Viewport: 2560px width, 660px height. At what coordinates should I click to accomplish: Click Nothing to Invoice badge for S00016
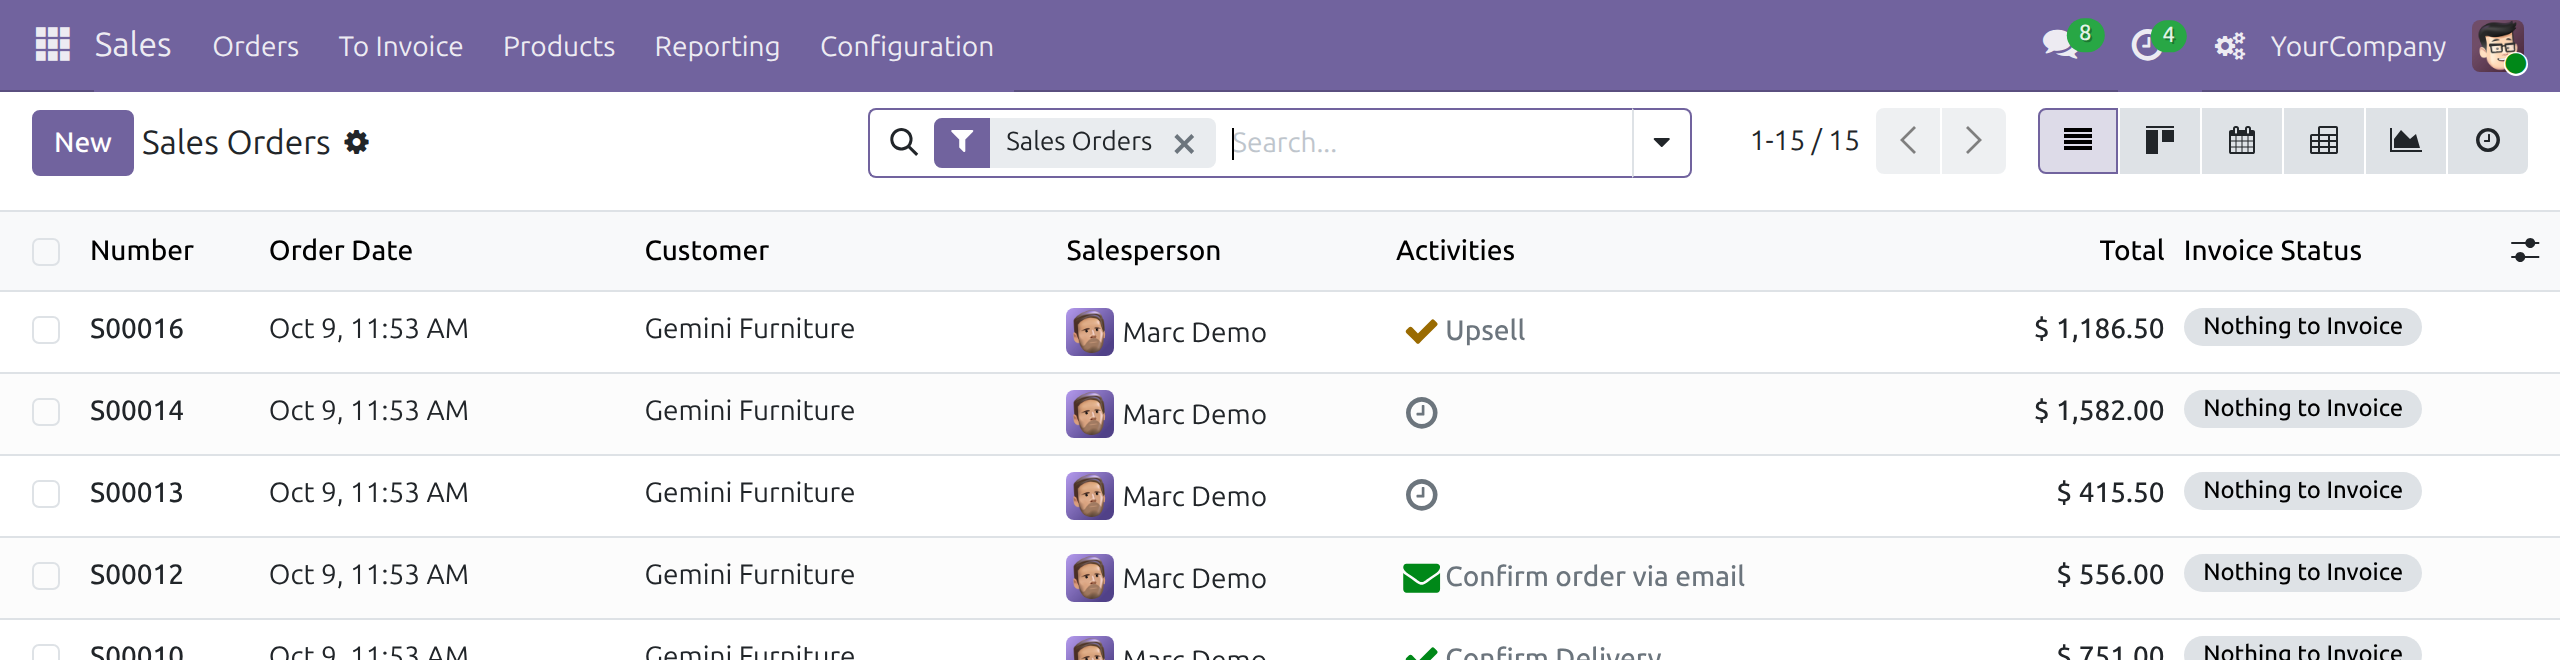click(2302, 327)
